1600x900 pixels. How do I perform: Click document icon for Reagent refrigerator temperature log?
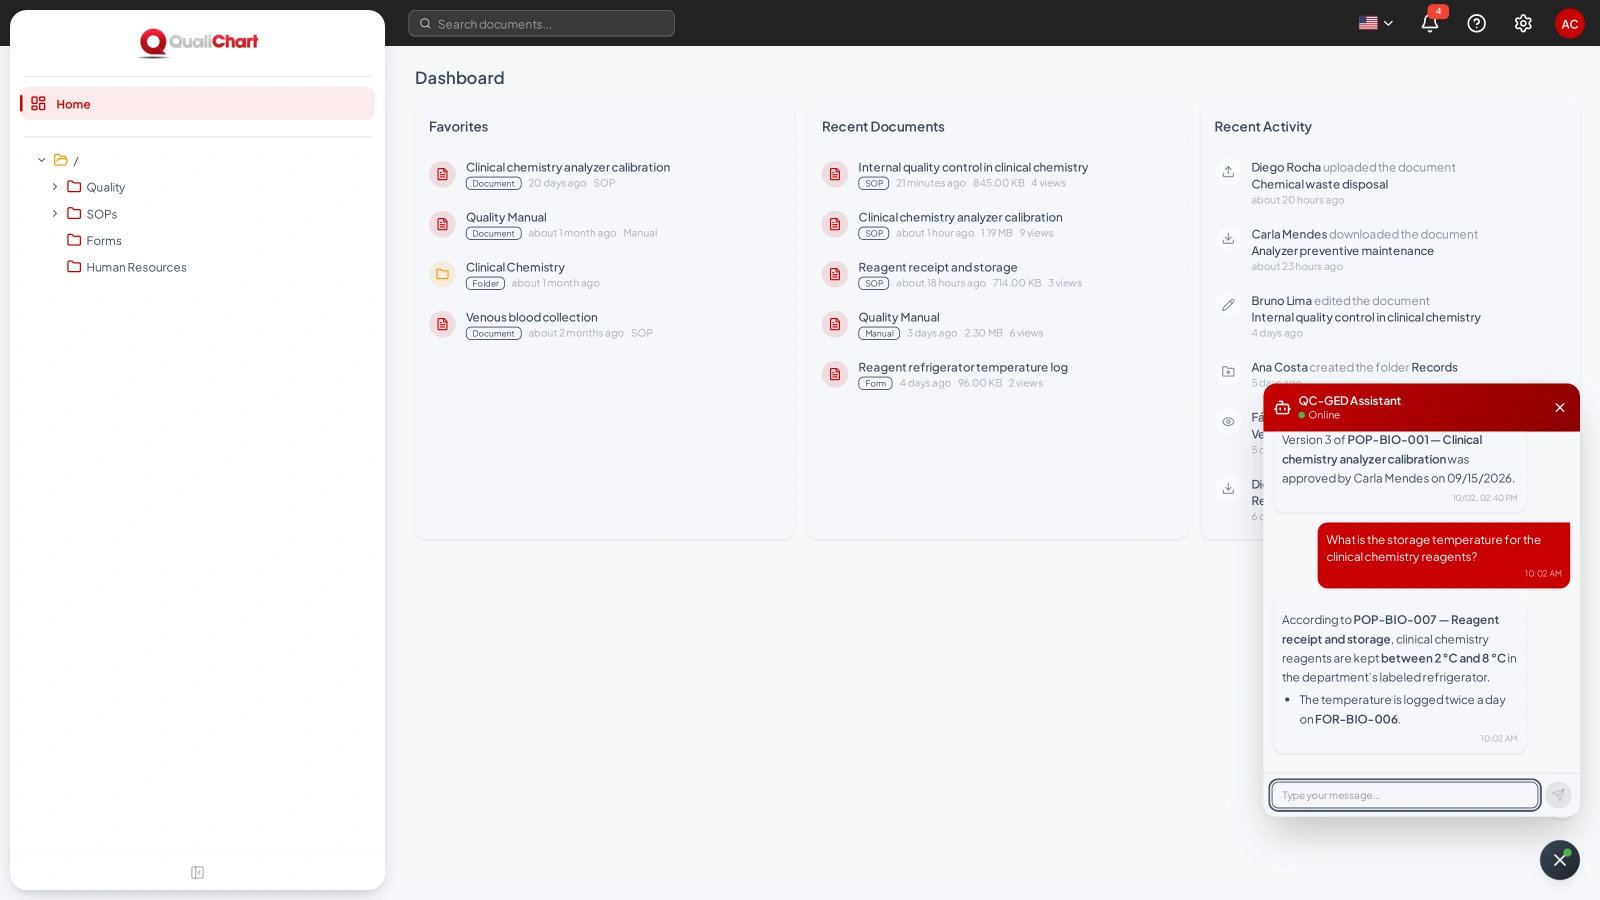pos(835,374)
